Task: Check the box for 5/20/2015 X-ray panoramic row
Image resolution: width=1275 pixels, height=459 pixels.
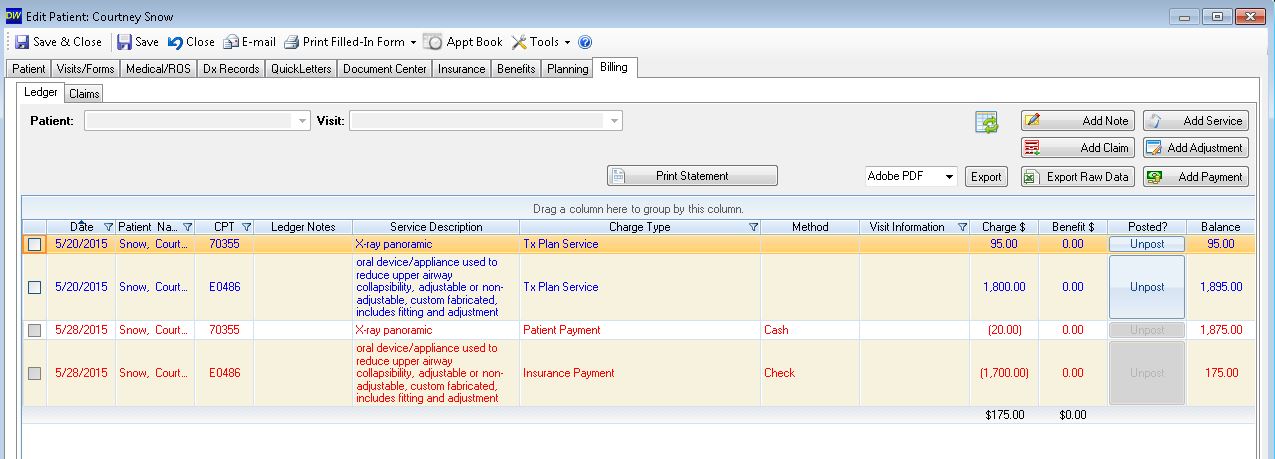Action: pyautogui.click(x=35, y=244)
